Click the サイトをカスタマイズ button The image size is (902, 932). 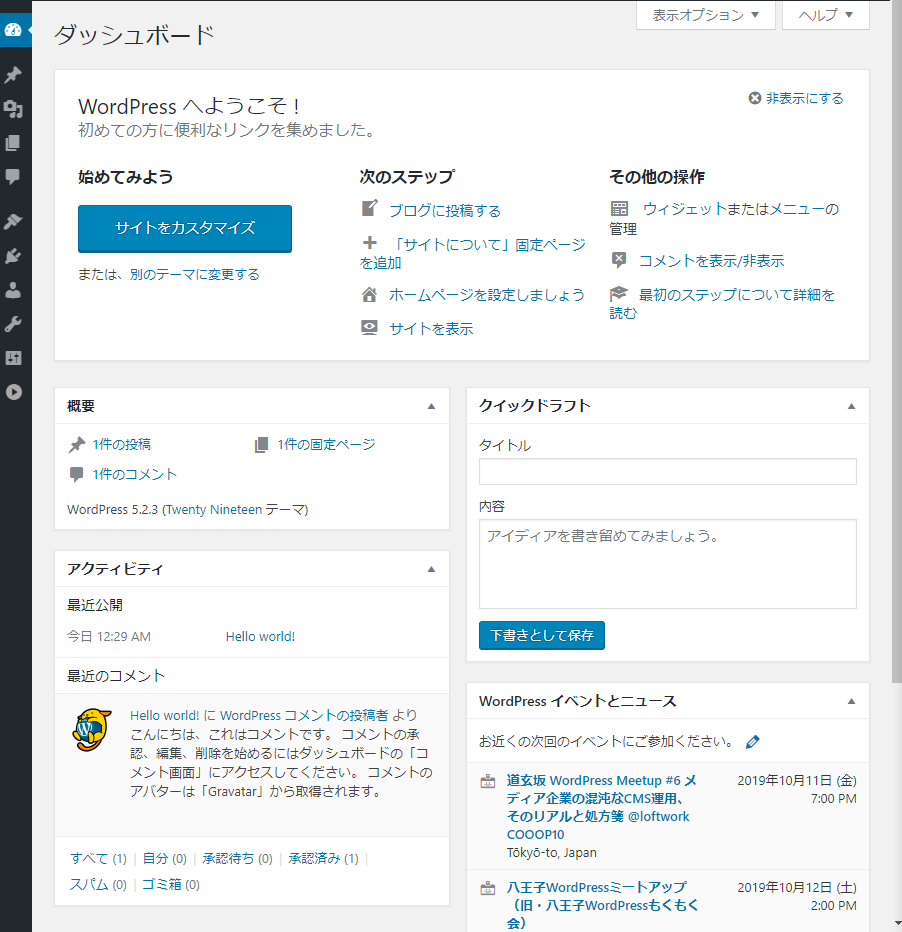[185, 229]
